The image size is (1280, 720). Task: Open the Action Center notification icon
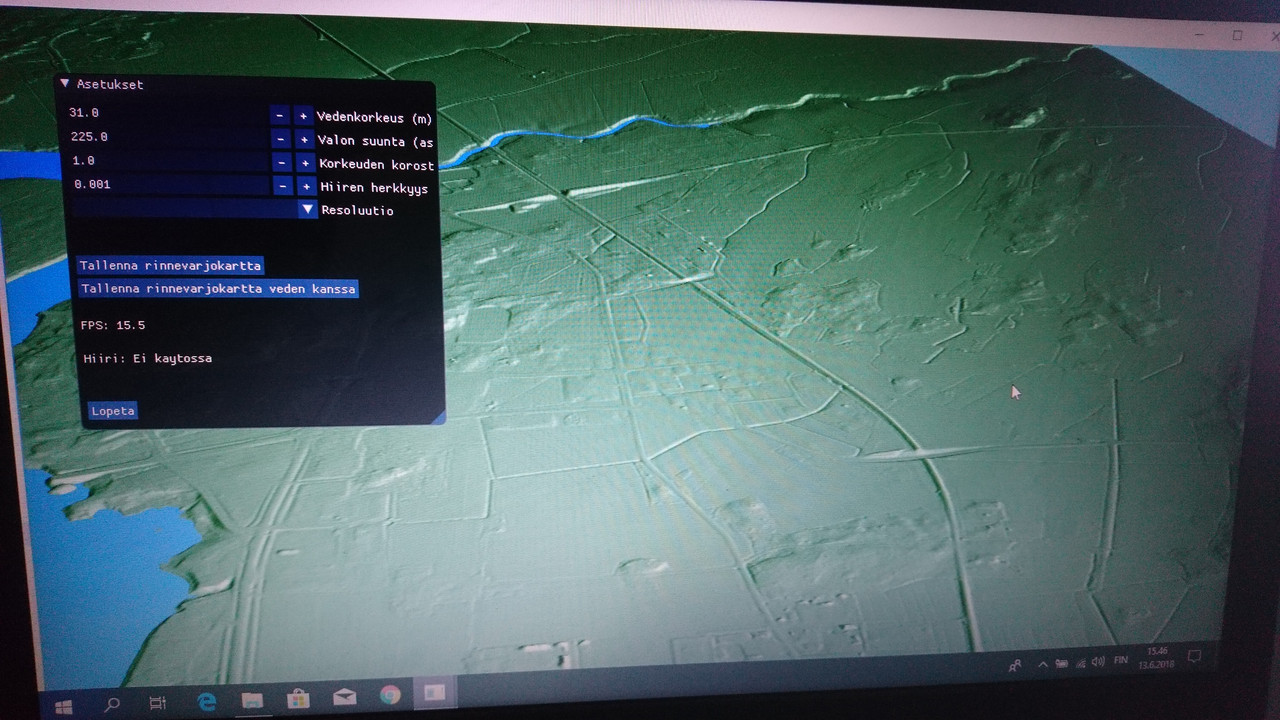pos(1193,656)
